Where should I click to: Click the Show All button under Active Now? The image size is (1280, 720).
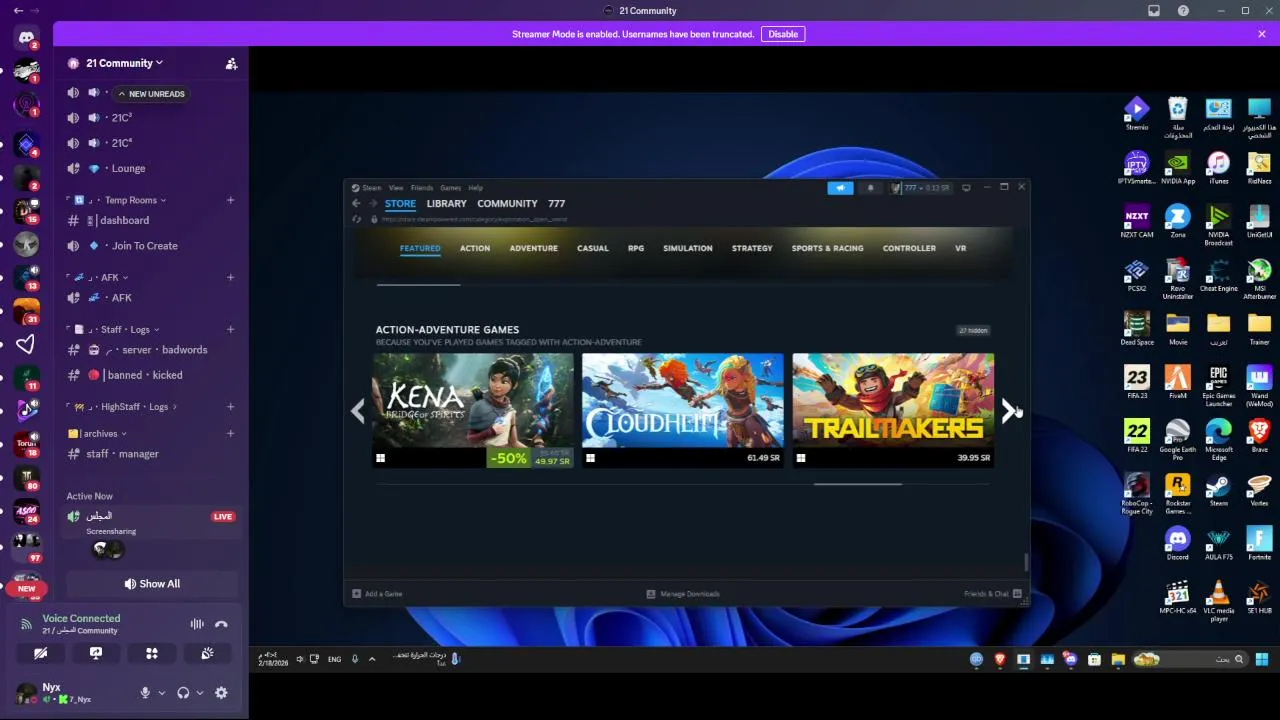[152, 584]
